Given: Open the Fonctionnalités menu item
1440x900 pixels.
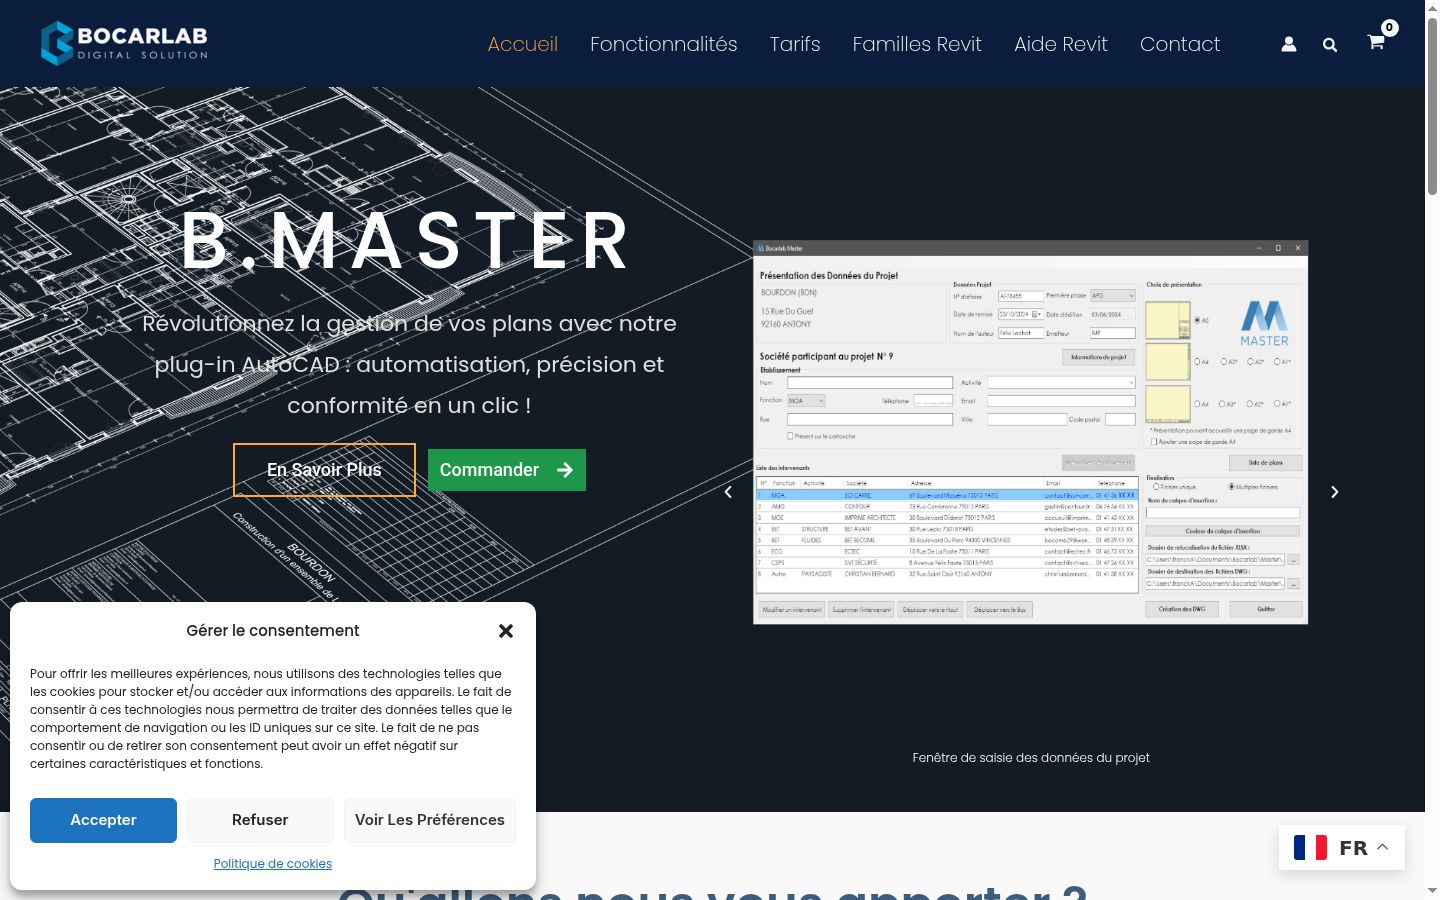Looking at the screenshot, I should (x=664, y=44).
